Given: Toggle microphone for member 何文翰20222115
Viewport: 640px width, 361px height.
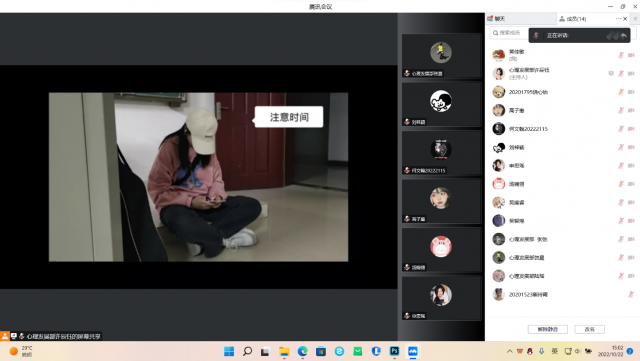Looking at the screenshot, I should tap(621, 129).
